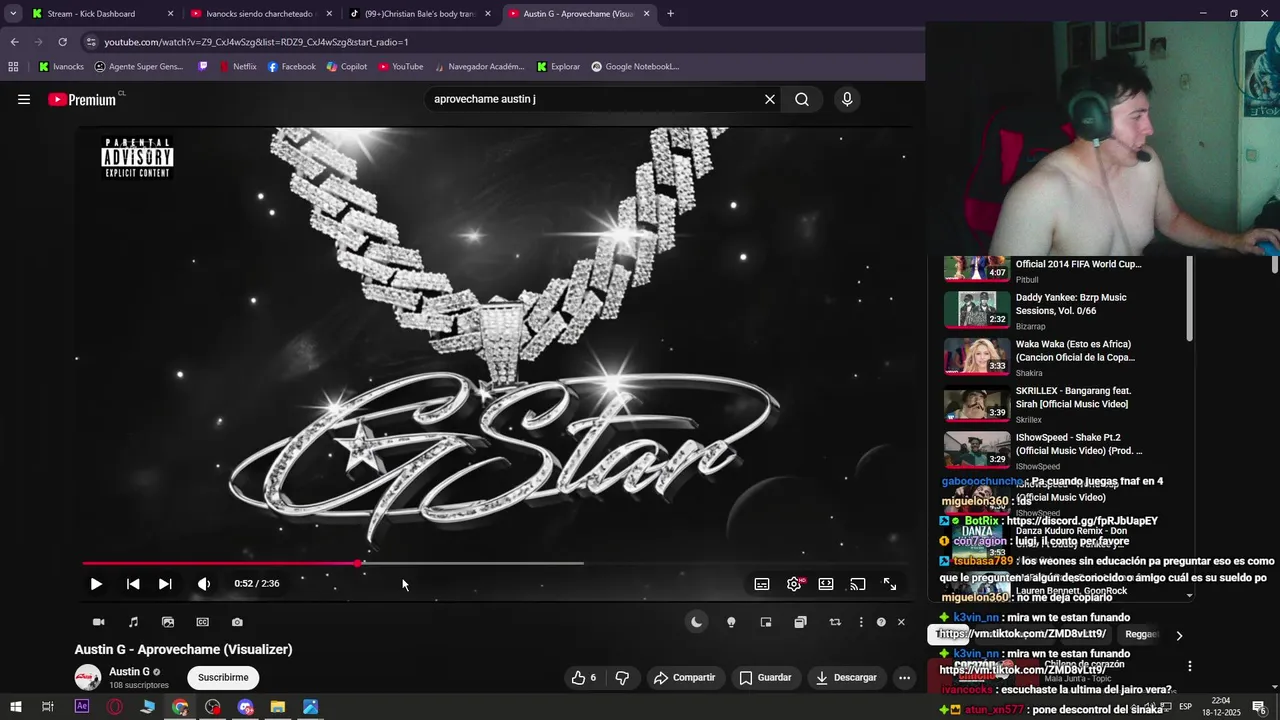Screen dimensions: 1280x720
Task: Open YouTube hamburger guide menu
Action: pos(24,99)
